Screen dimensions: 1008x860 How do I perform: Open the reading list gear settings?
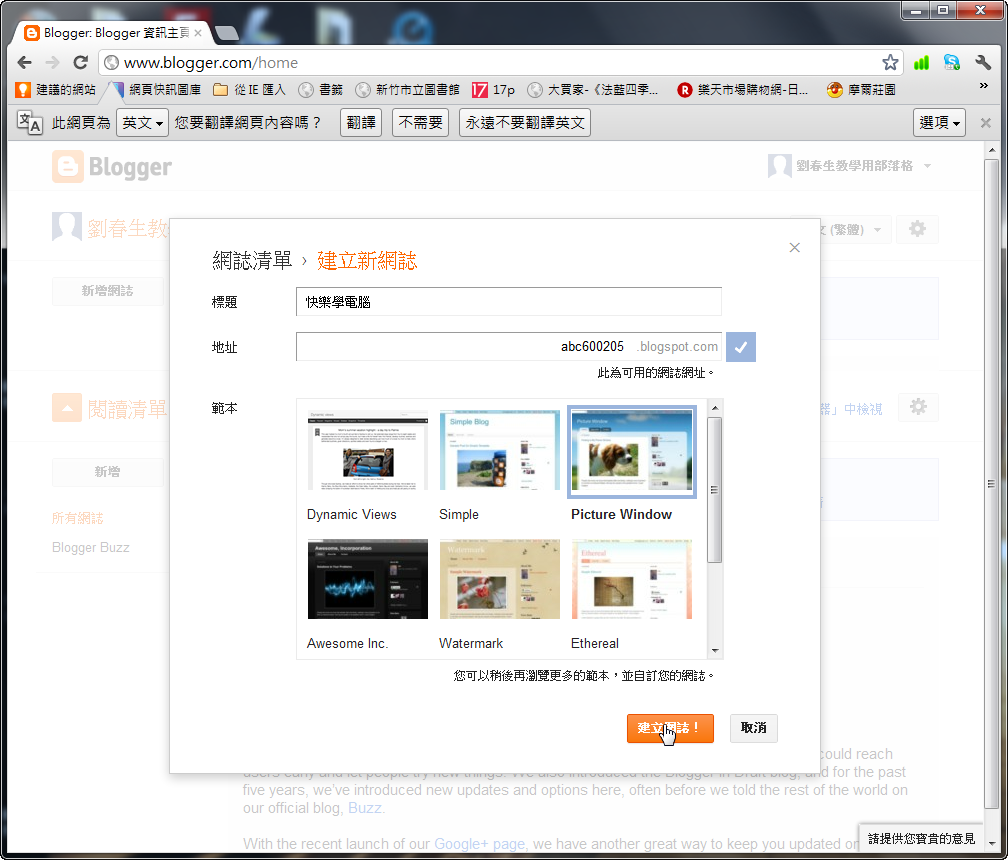pyautogui.click(x=919, y=407)
